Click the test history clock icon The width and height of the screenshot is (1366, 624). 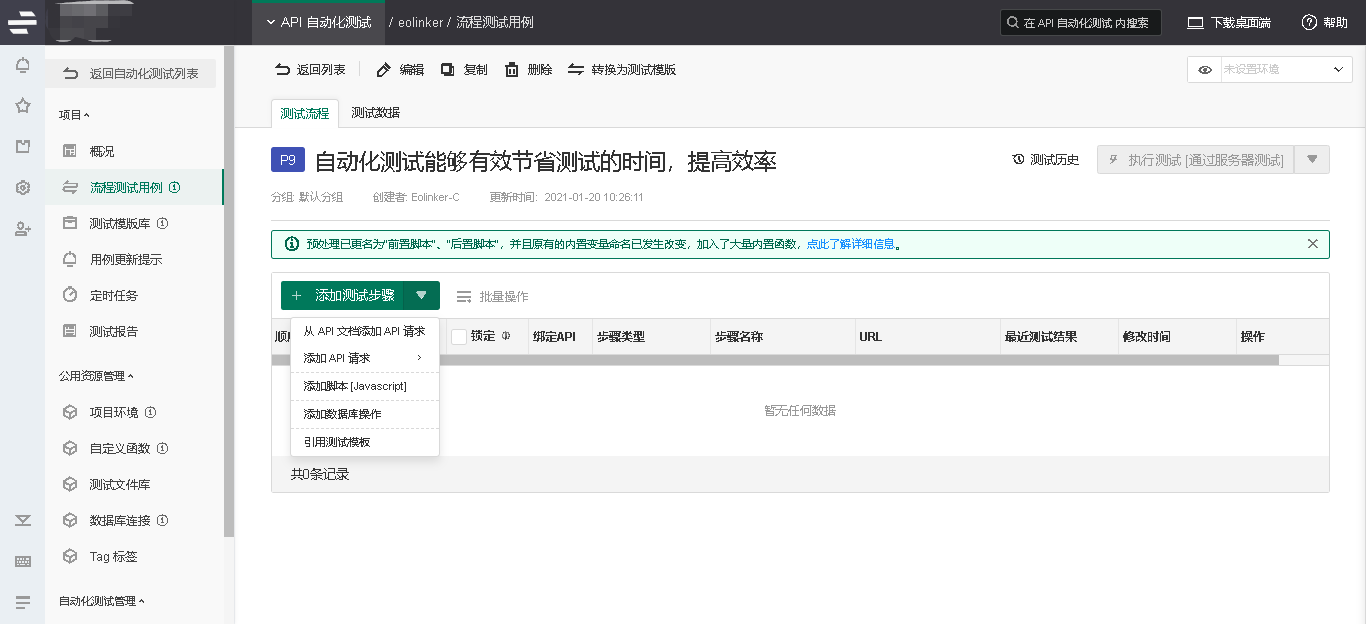coord(1018,160)
